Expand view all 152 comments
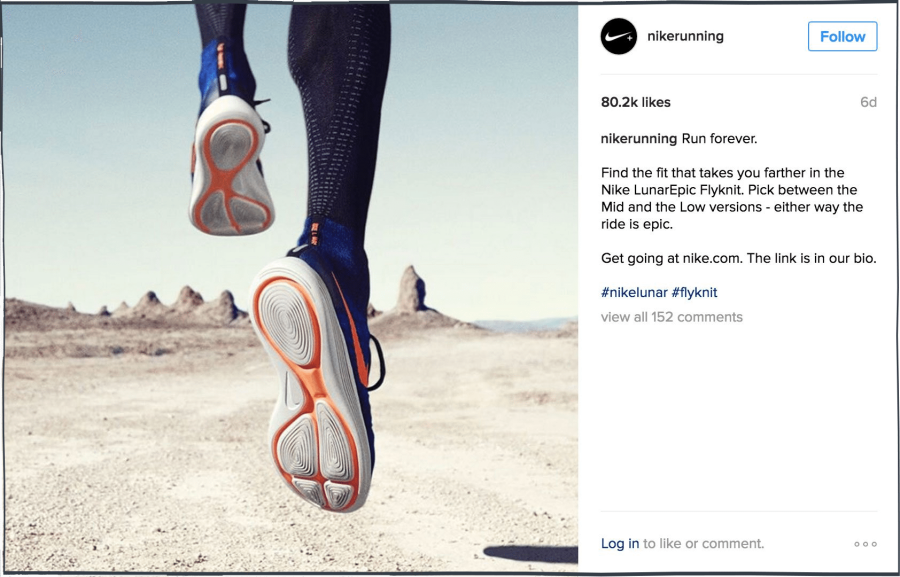This screenshot has height=577, width=900. pos(672,317)
